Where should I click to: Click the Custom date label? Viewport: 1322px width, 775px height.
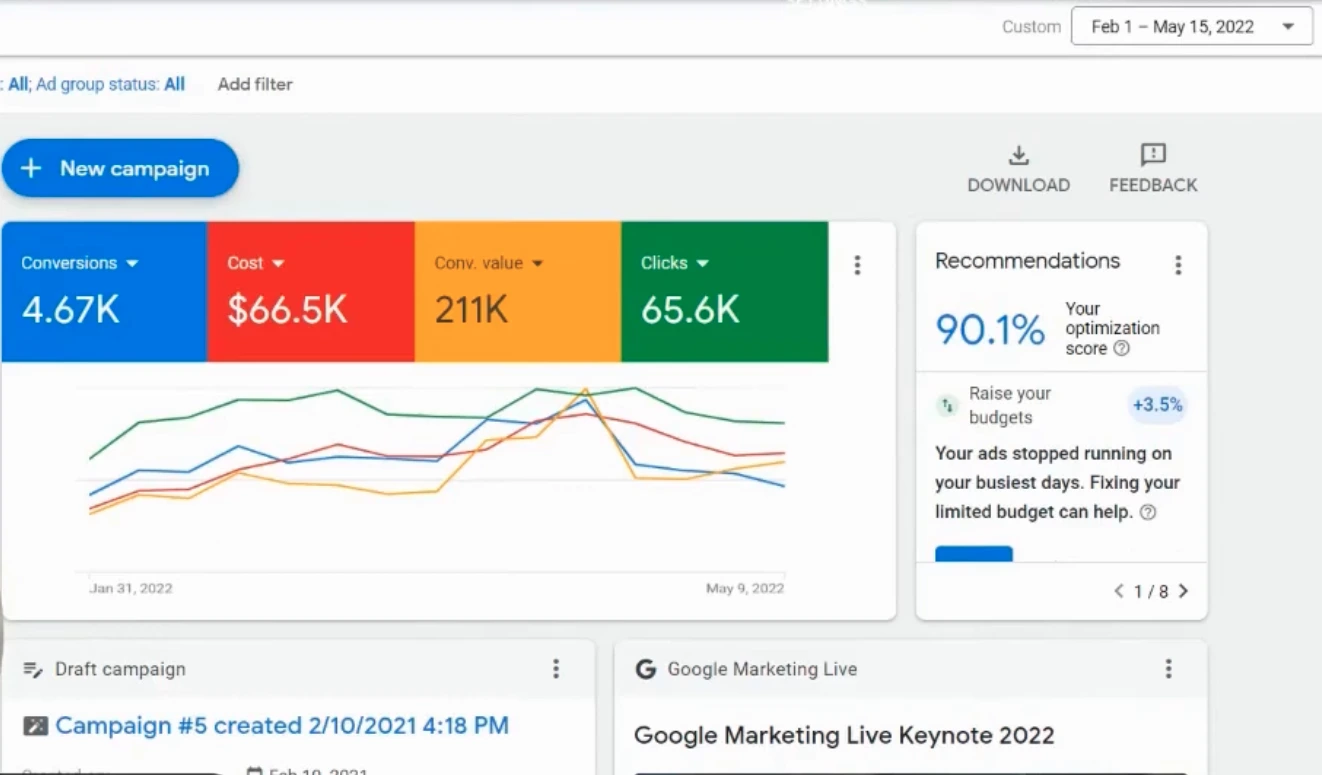tap(1031, 27)
